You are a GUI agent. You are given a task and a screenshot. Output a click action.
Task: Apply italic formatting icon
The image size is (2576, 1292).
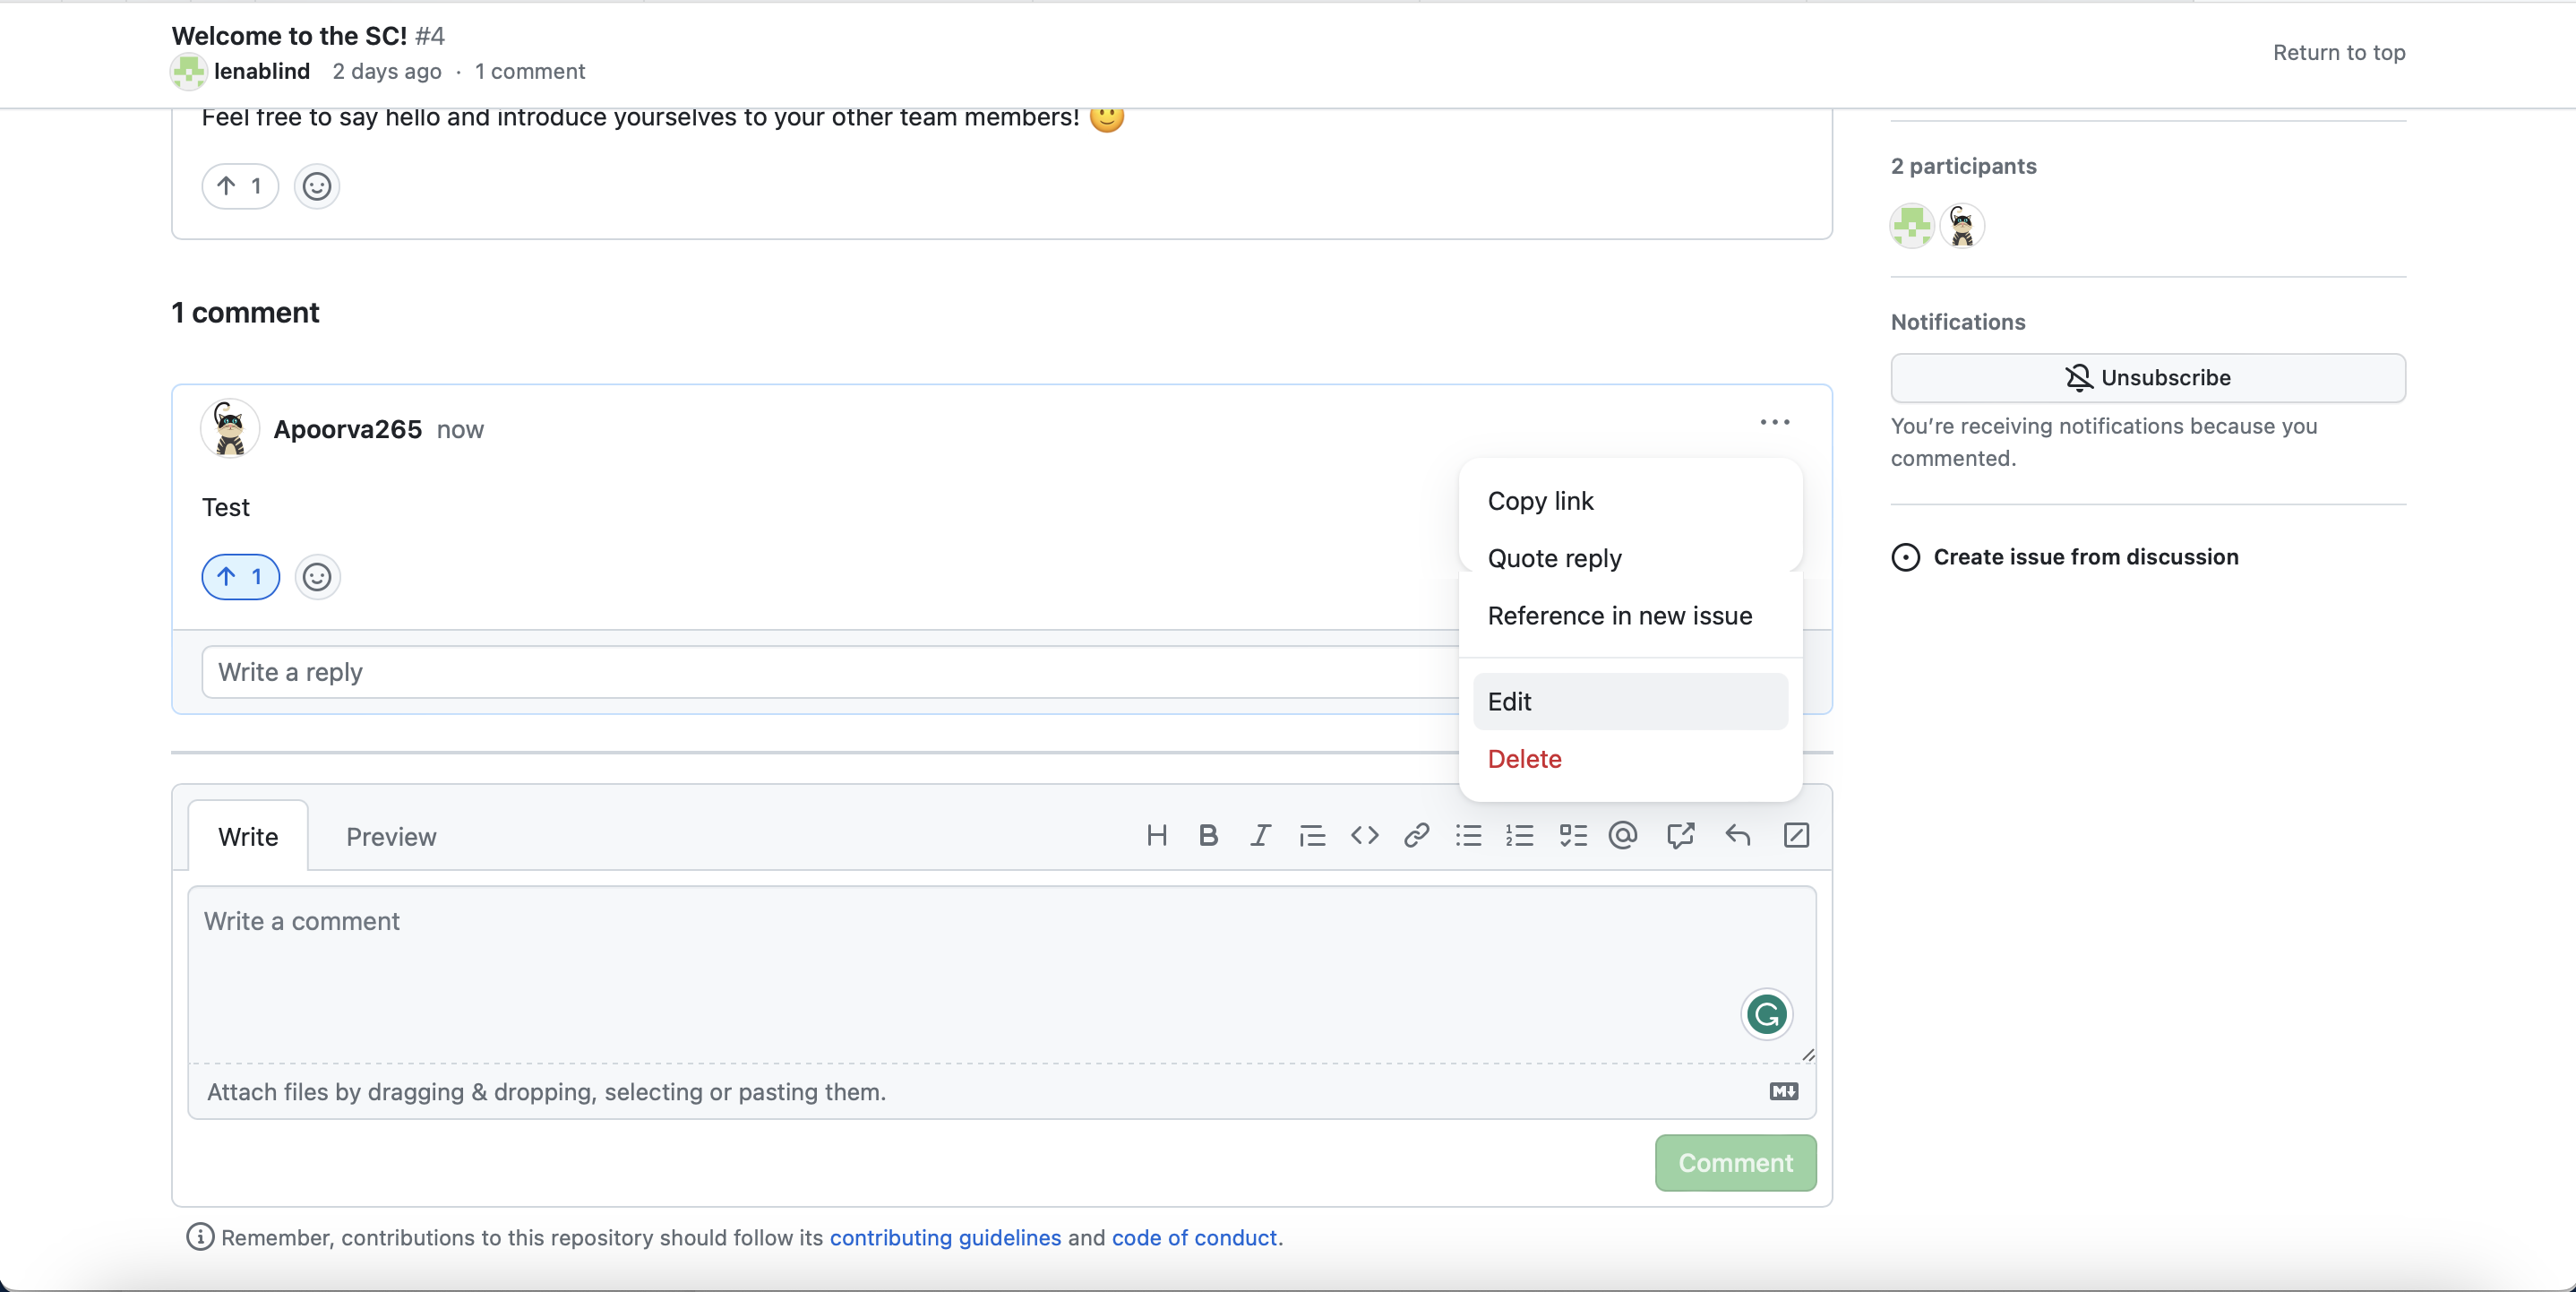point(1260,835)
